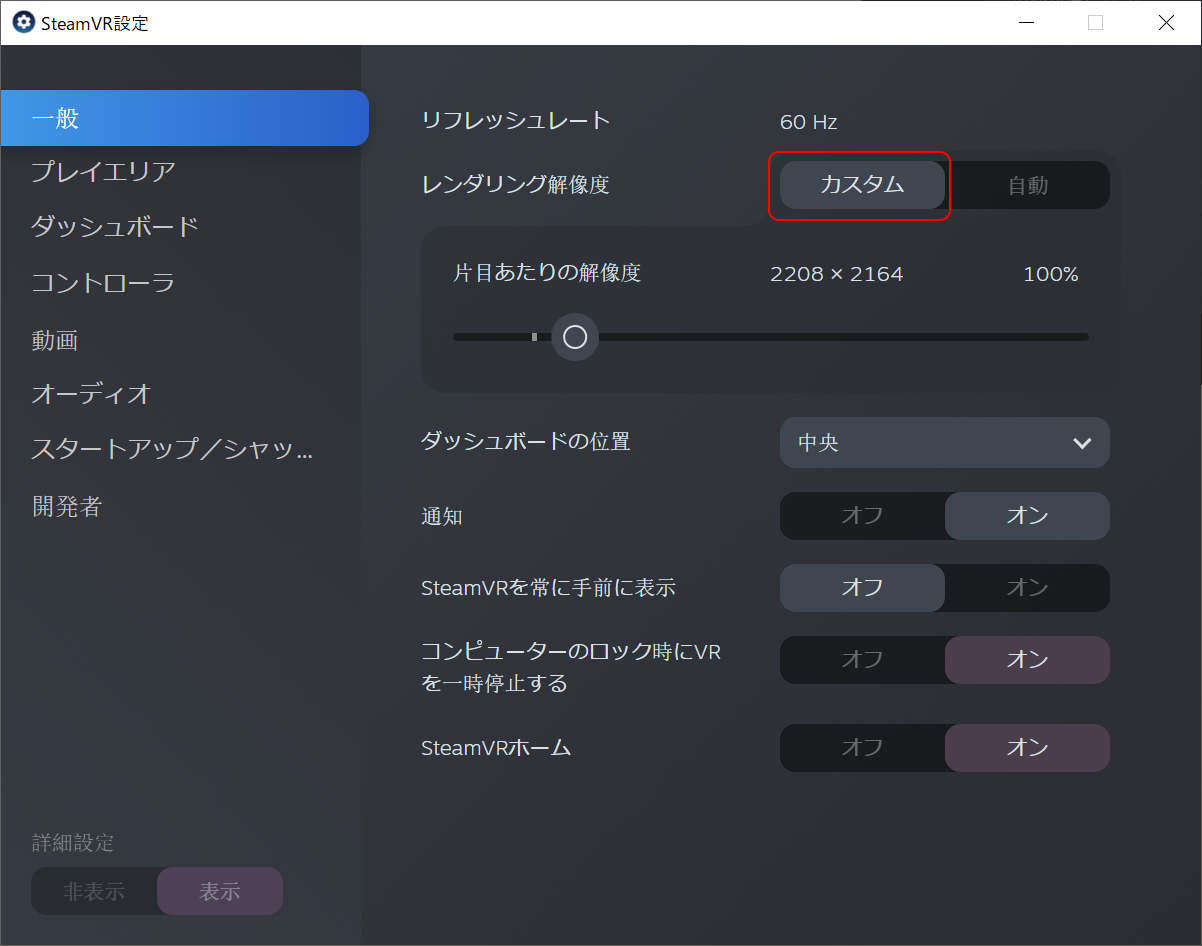Disable 通知 by clicking オフ
Image resolution: width=1202 pixels, height=946 pixels.
pyautogui.click(x=861, y=516)
